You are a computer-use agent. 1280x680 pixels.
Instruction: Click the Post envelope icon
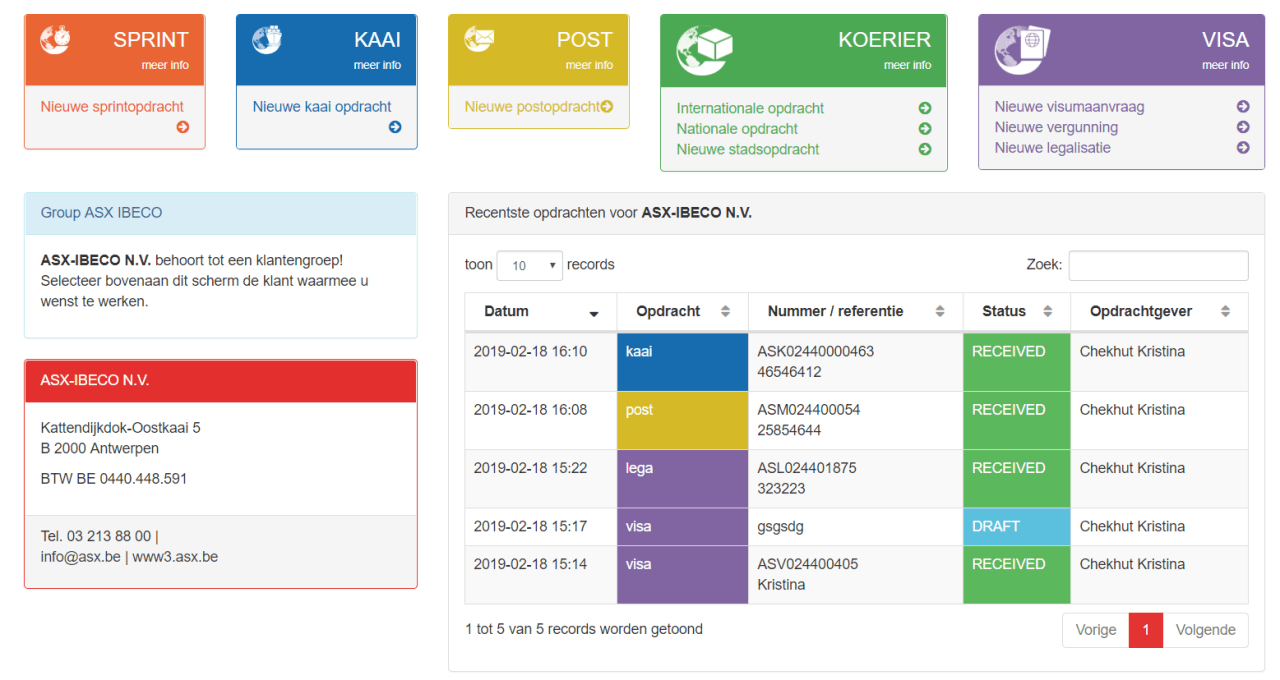pyautogui.click(x=480, y=39)
